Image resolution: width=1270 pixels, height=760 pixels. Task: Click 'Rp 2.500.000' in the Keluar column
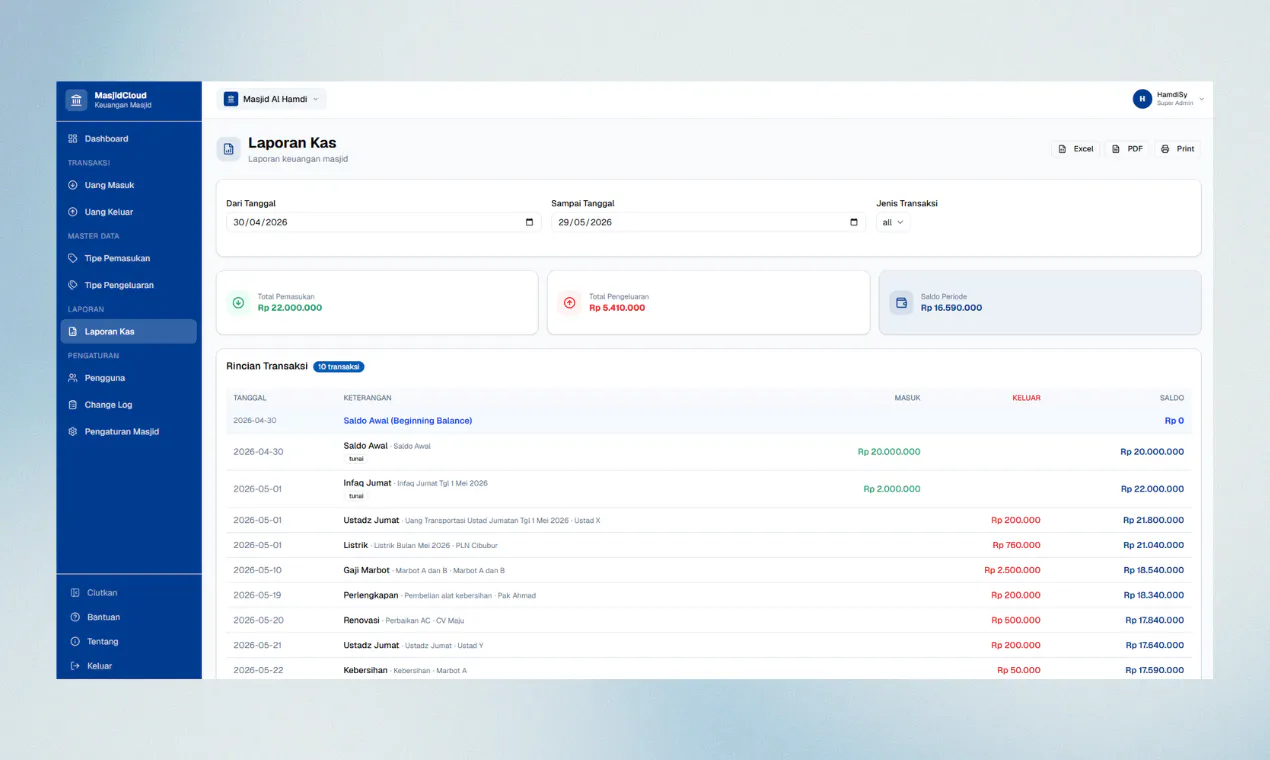[1012, 570]
